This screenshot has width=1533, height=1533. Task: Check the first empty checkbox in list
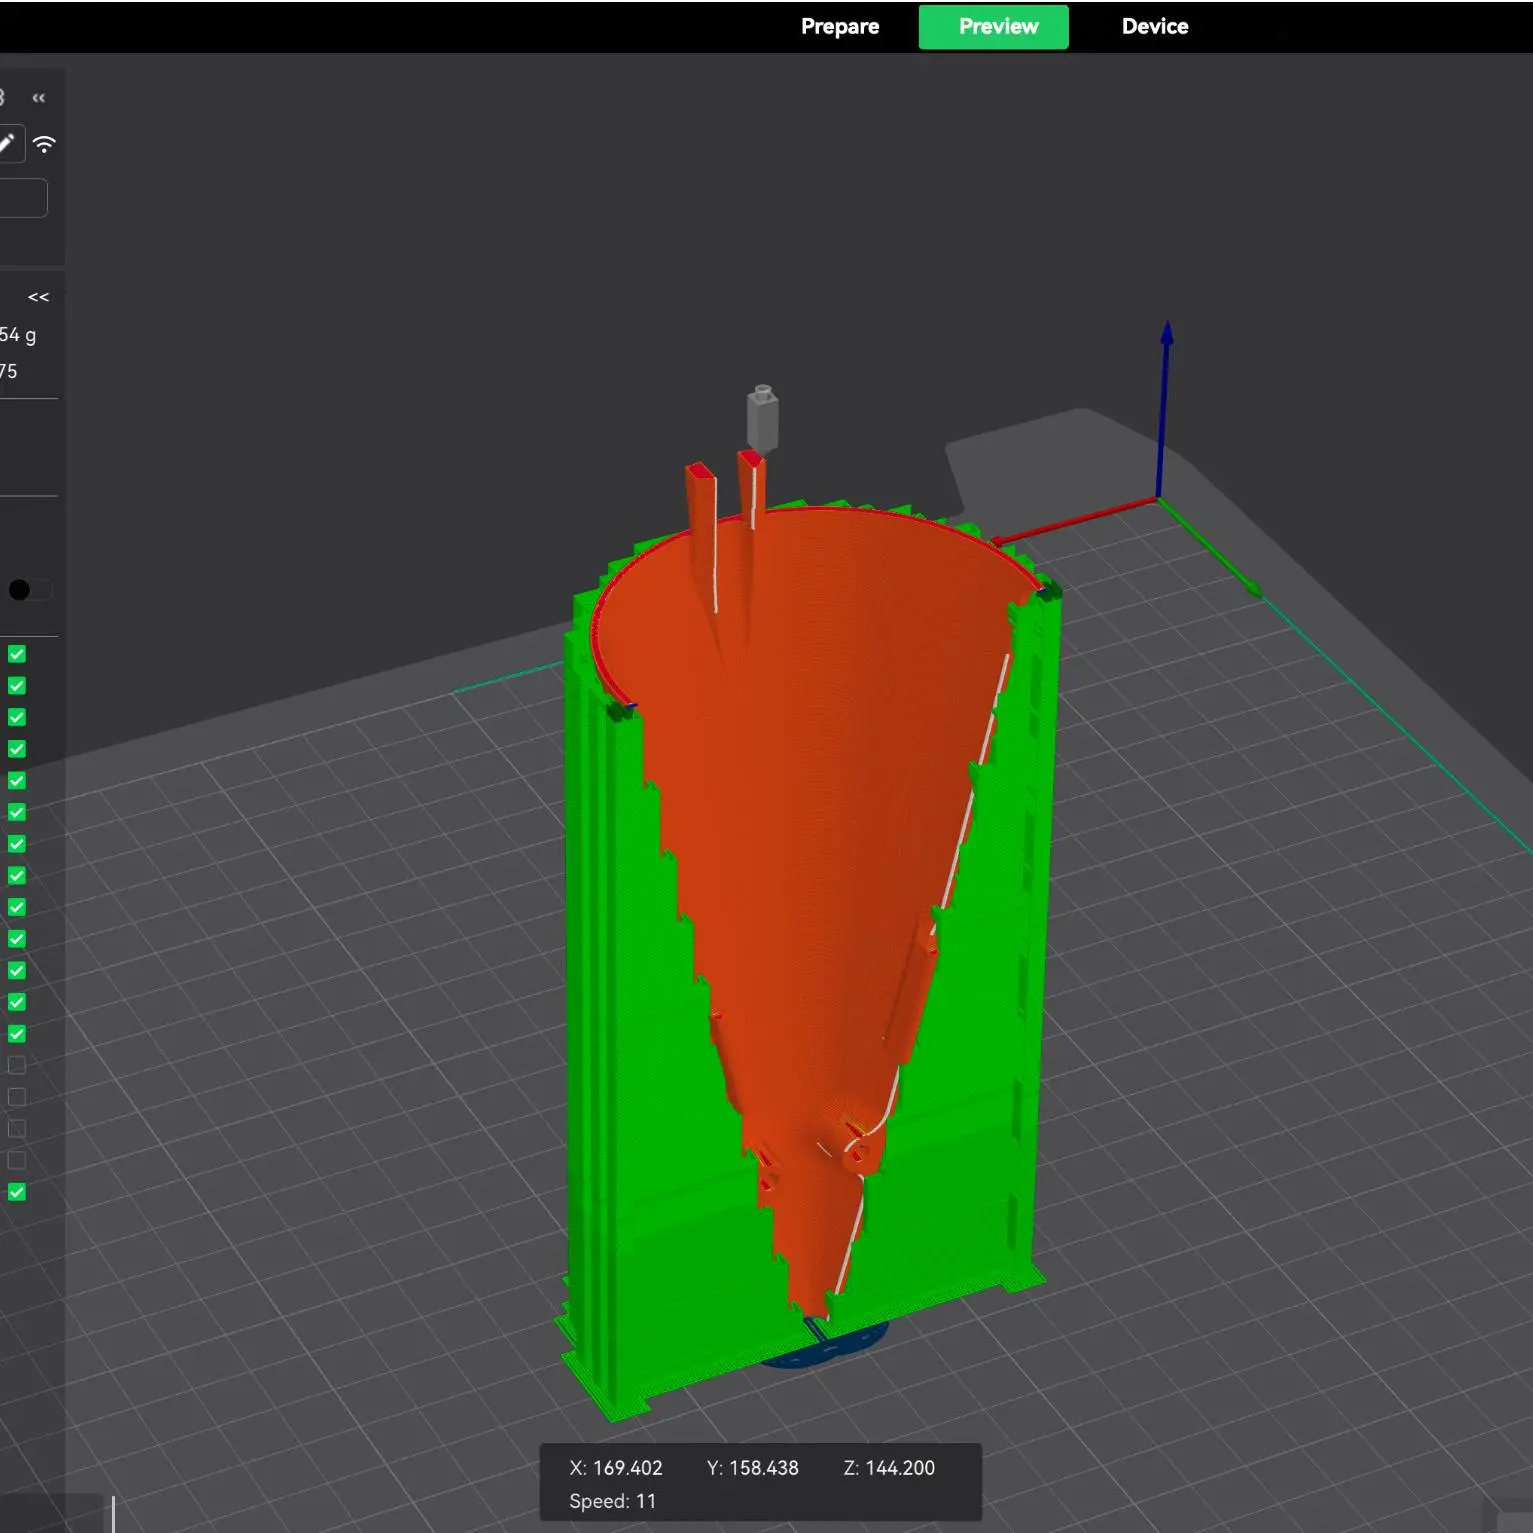17,1065
